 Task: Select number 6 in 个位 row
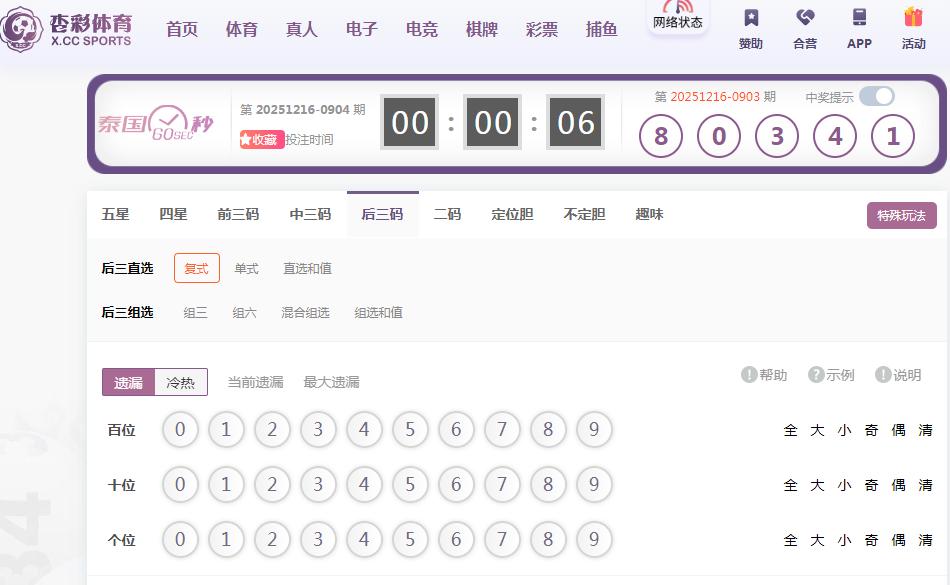[456, 540]
